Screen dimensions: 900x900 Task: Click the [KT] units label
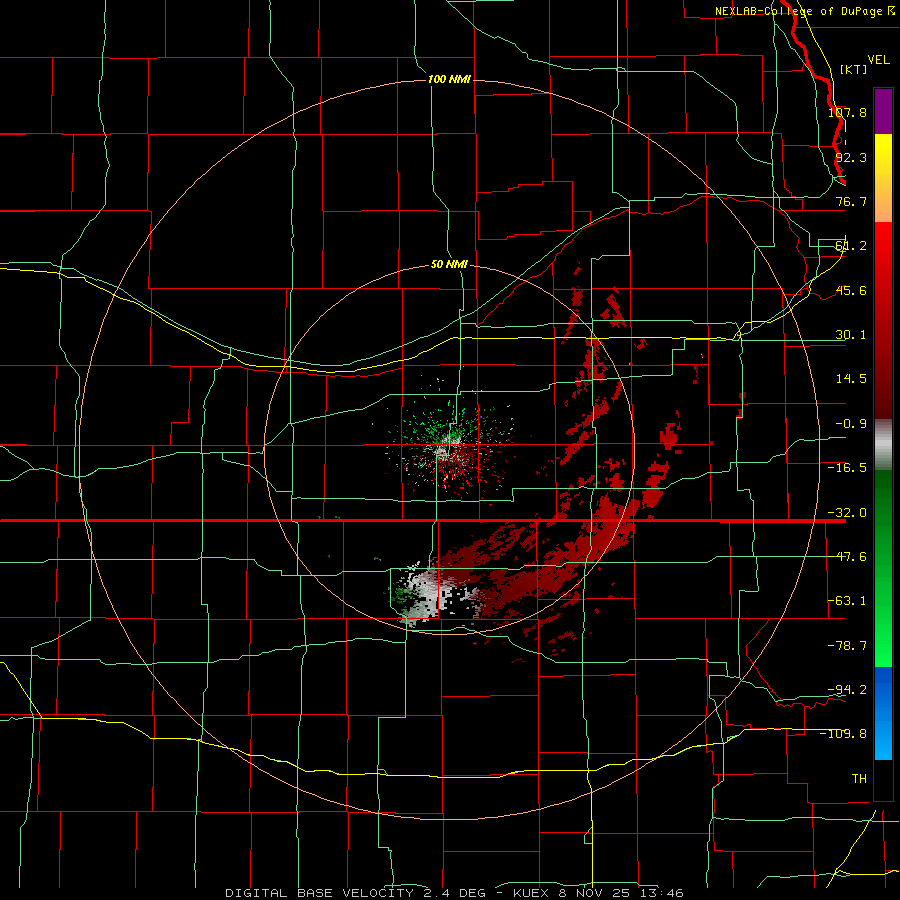(854, 69)
